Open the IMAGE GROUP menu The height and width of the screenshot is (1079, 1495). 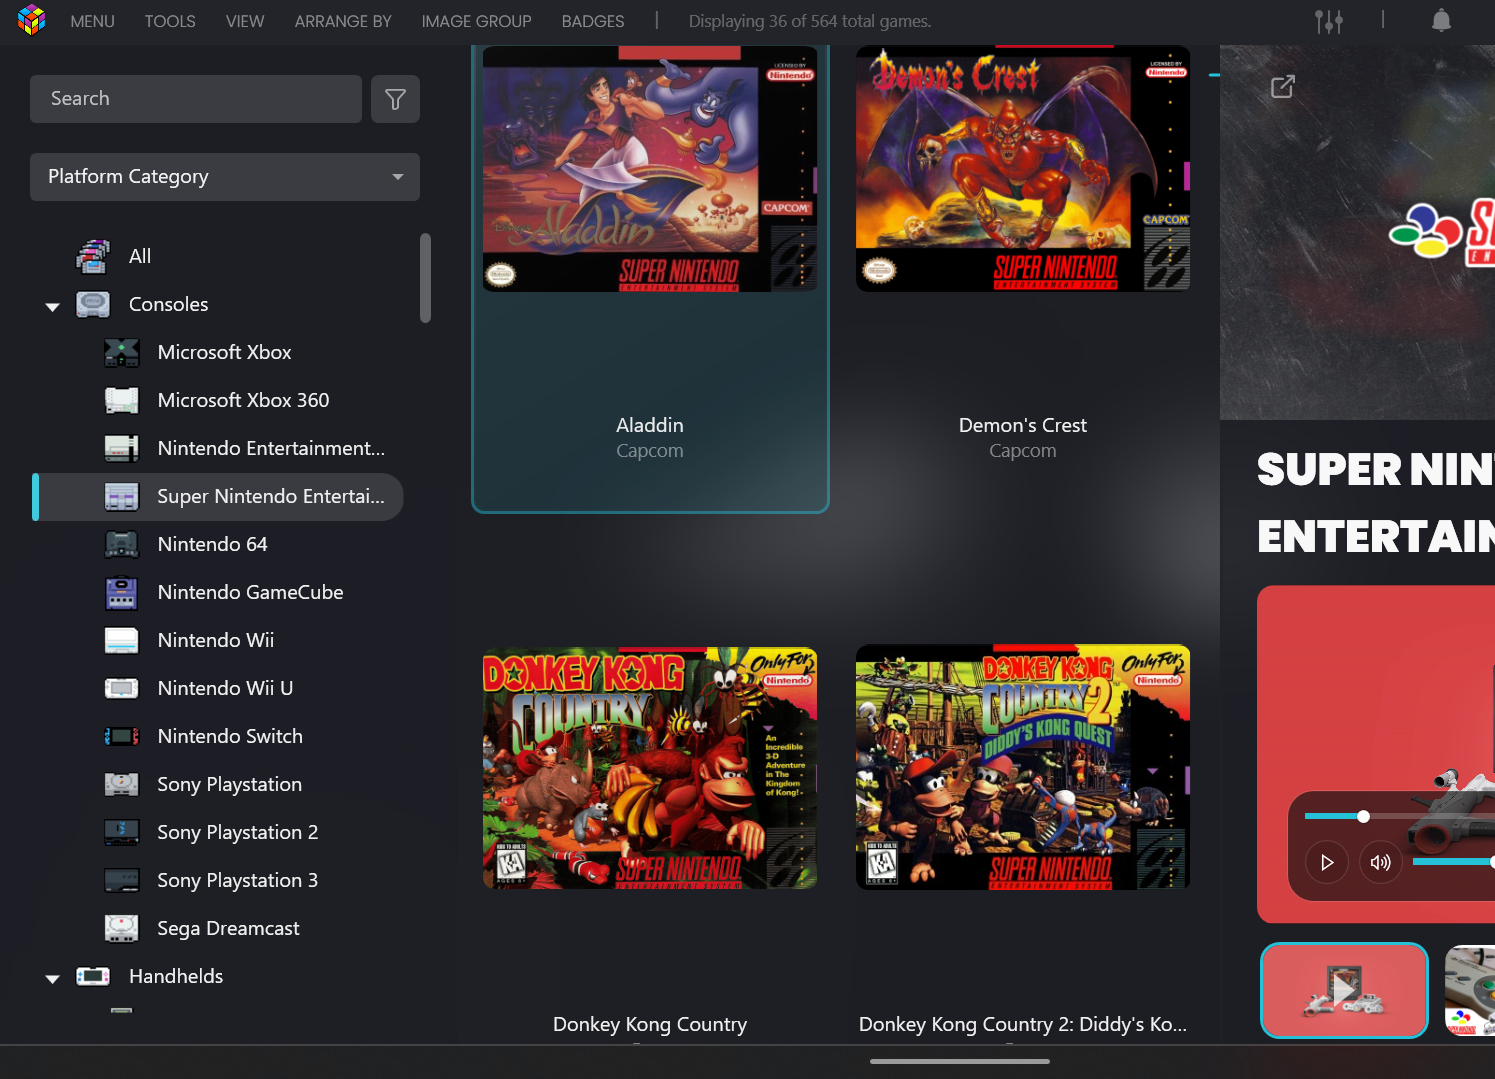click(476, 21)
